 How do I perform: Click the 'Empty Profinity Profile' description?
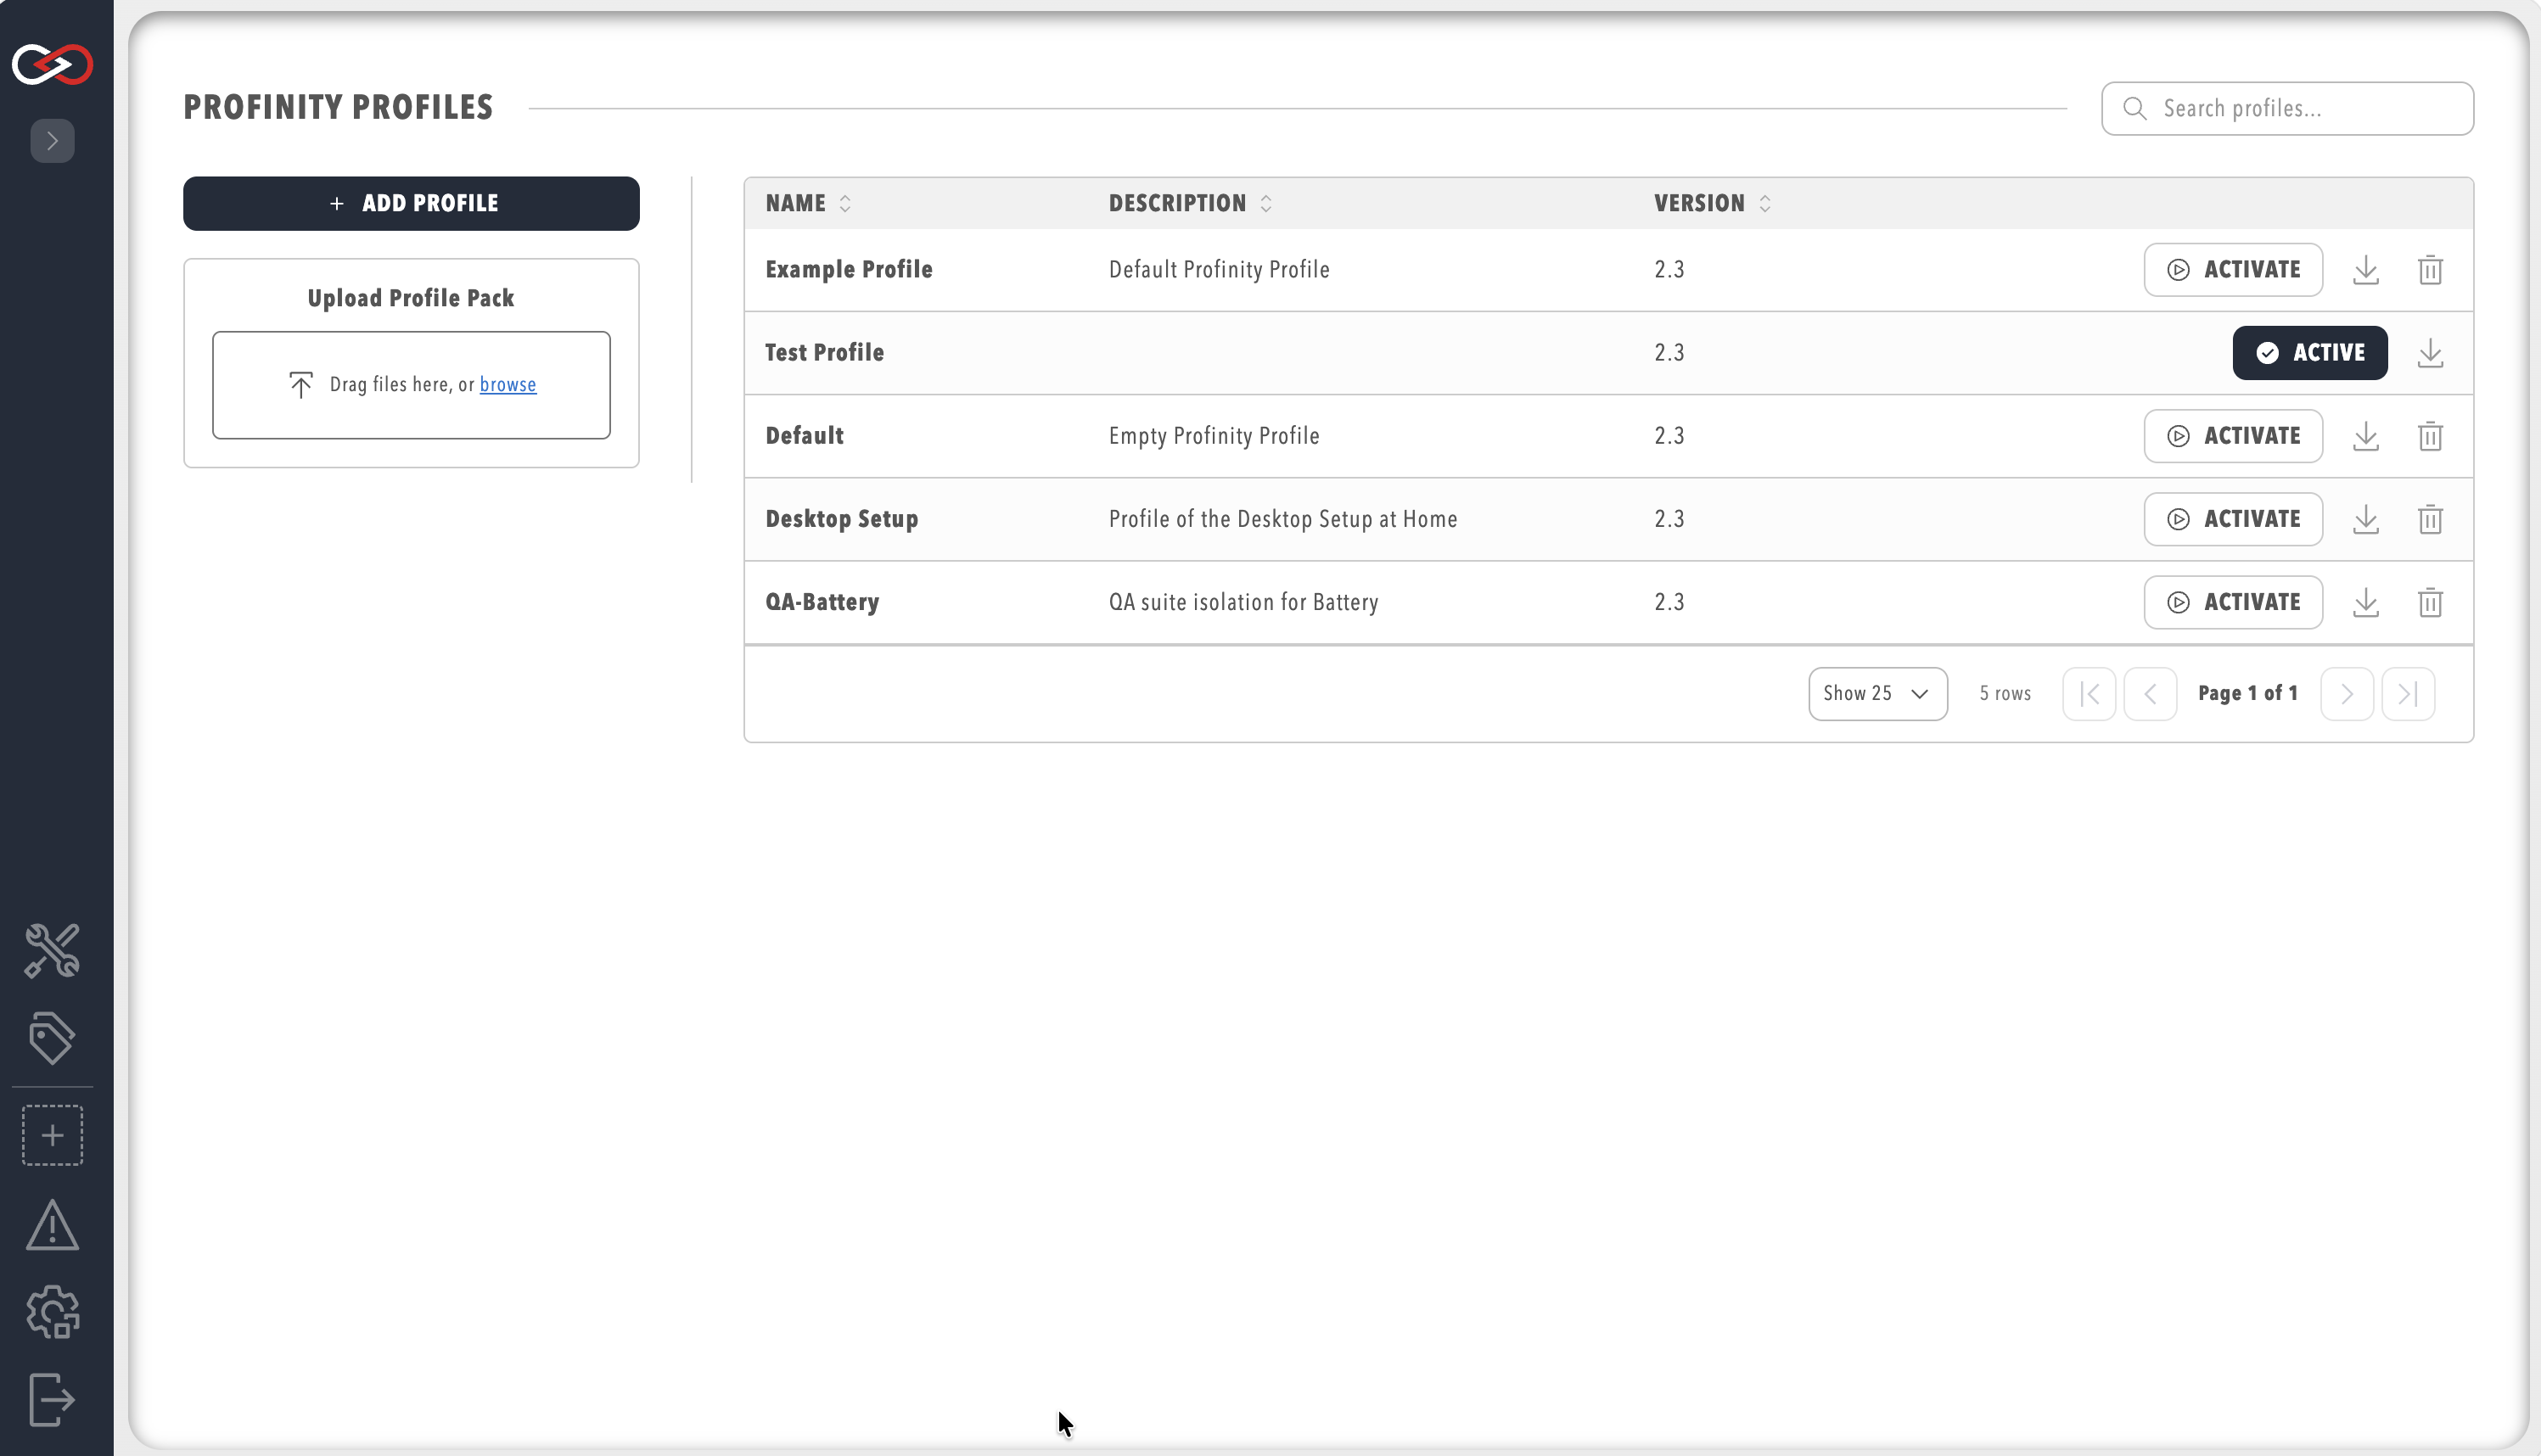coord(1214,436)
